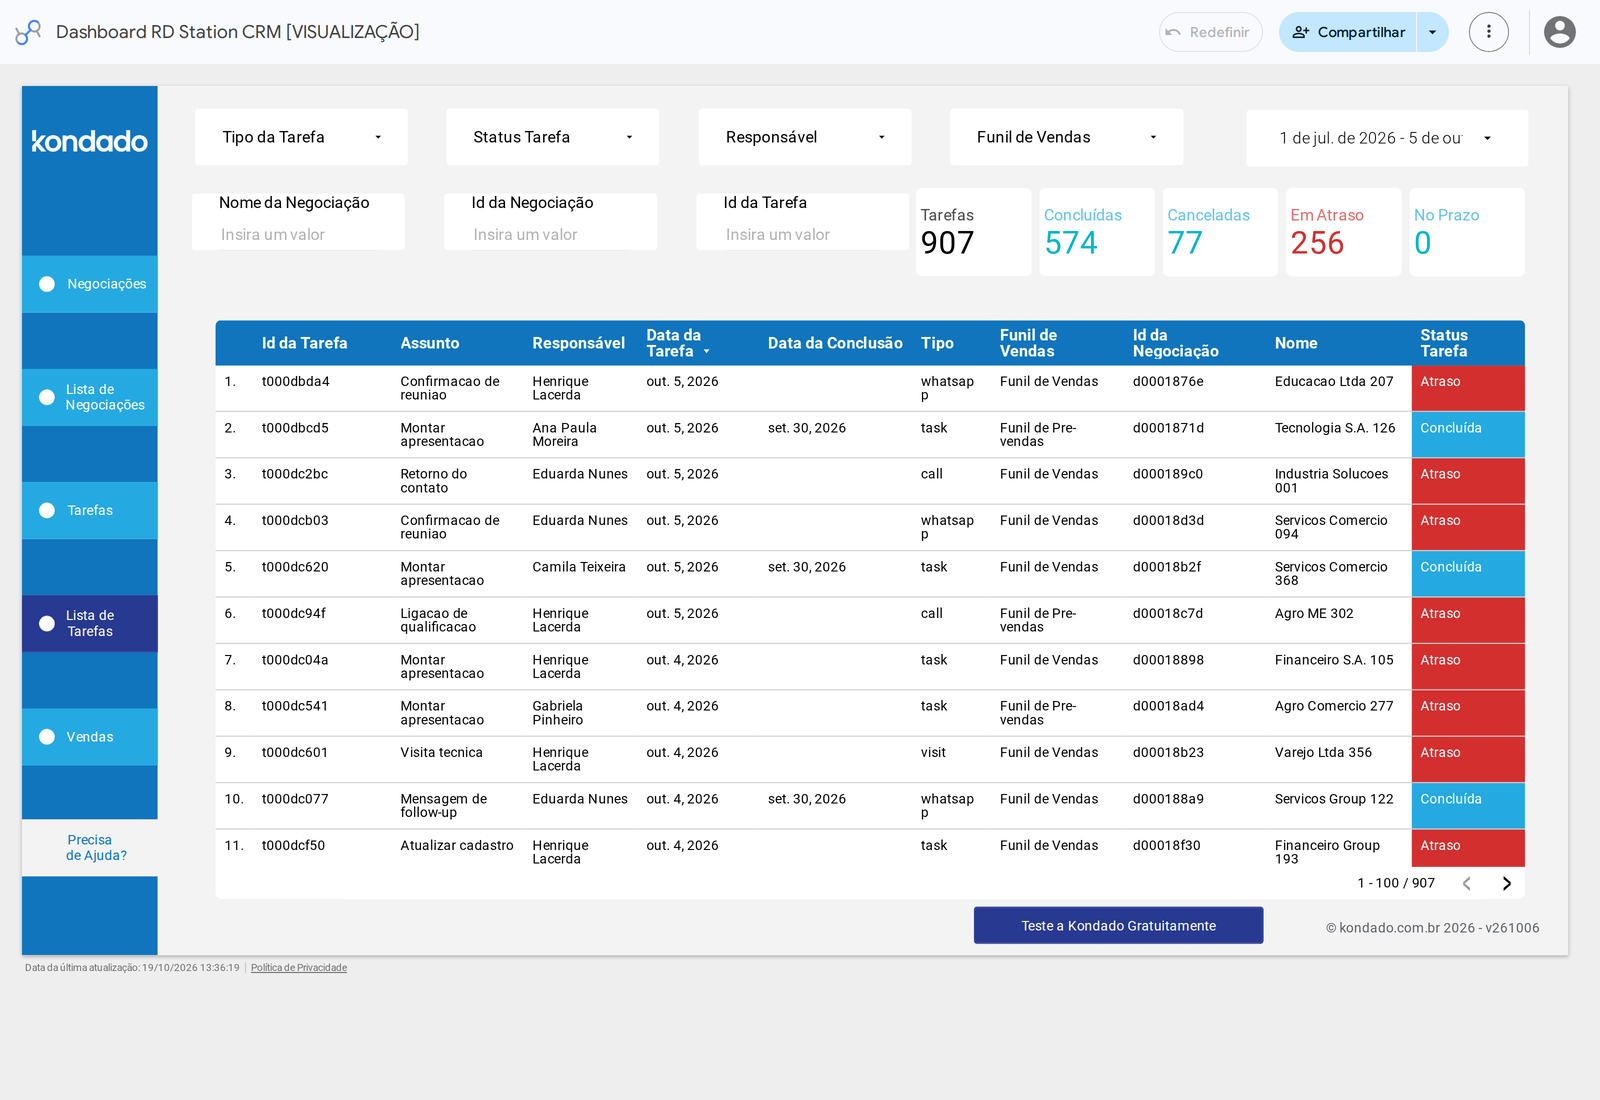Viewport: 1600px width, 1100px height.
Task: Open the Responsável filter dropdown
Action: point(805,137)
